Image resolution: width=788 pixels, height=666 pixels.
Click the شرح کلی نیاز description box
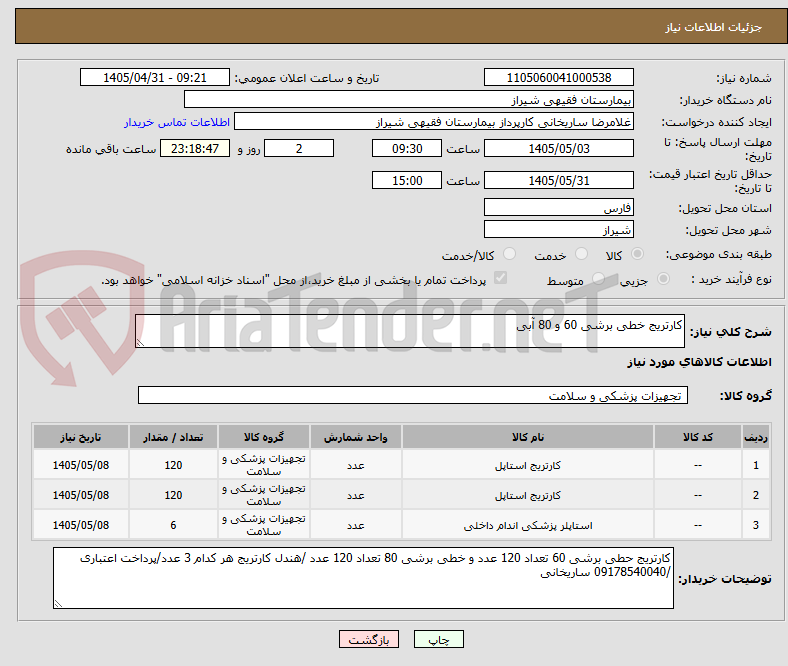point(410,331)
